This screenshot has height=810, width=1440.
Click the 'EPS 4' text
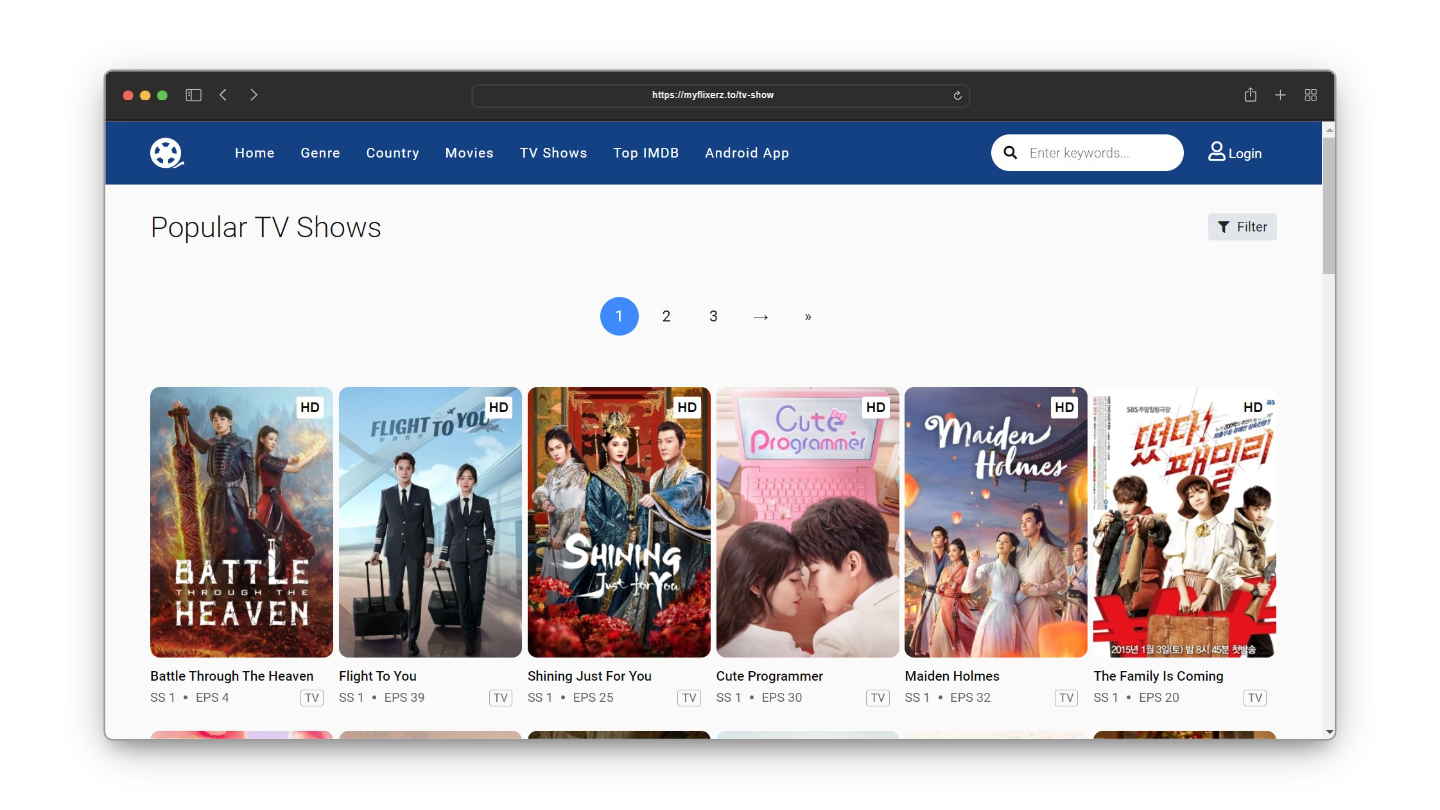(212, 698)
